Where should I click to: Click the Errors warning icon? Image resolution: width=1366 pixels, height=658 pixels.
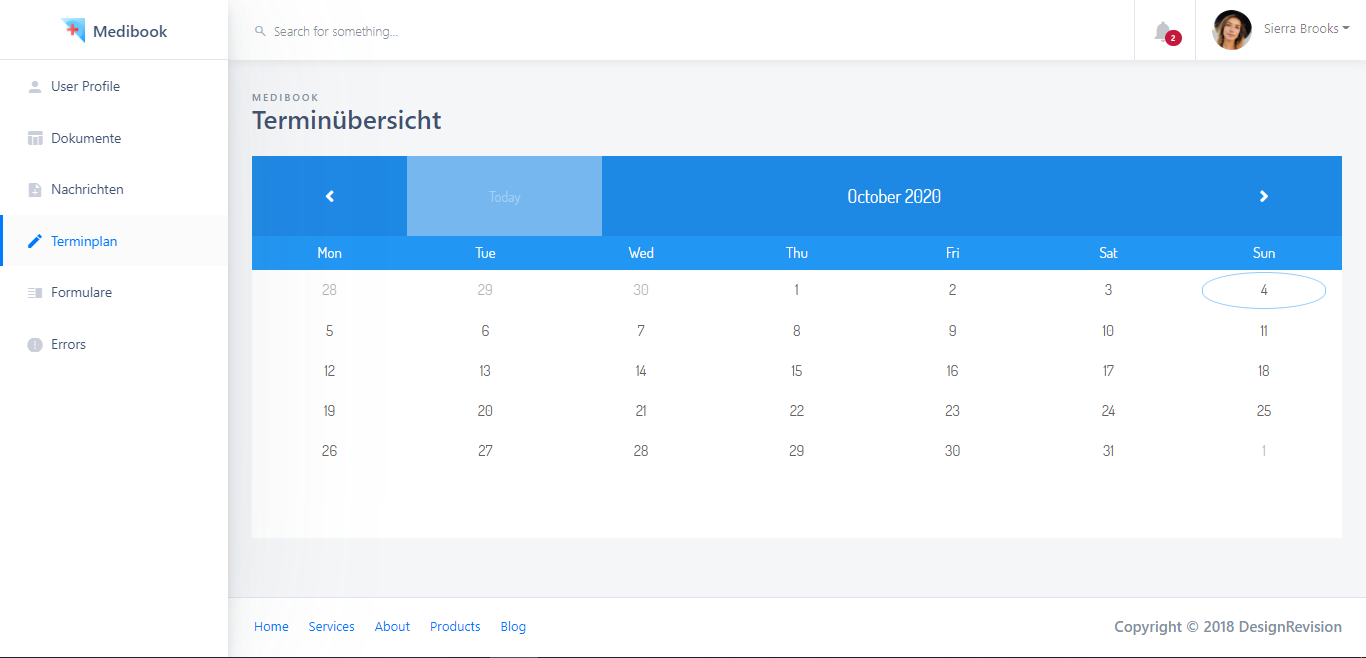point(35,345)
